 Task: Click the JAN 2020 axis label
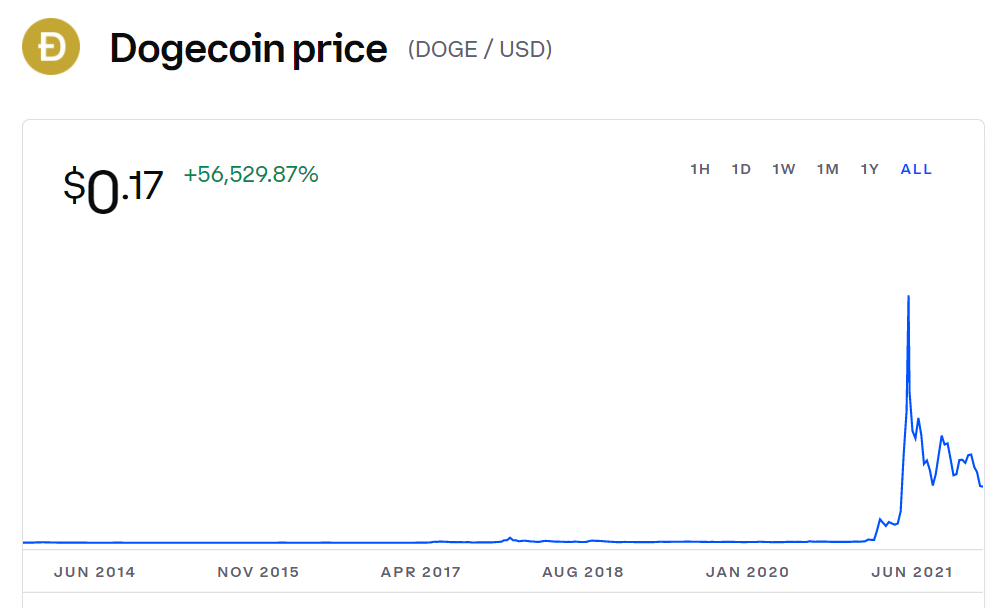[747, 572]
